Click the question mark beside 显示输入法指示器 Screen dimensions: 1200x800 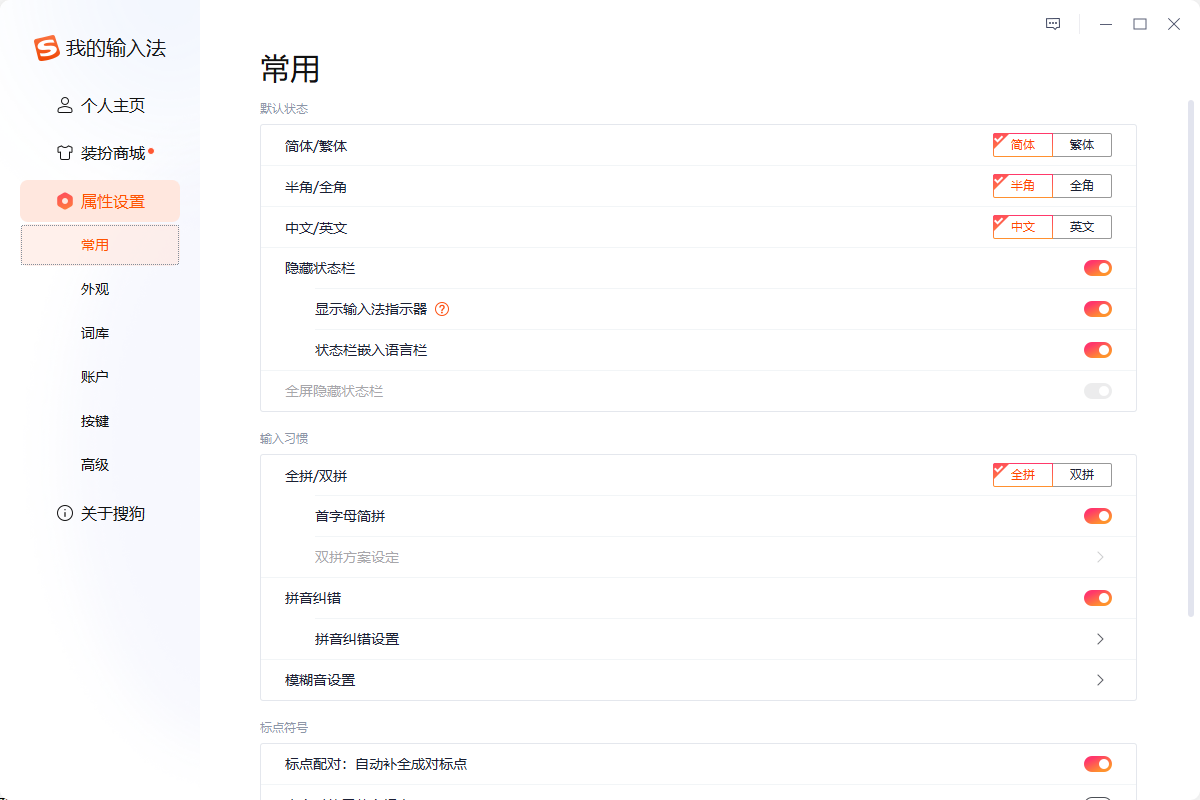pyautogui.click(x=443, y=309)
